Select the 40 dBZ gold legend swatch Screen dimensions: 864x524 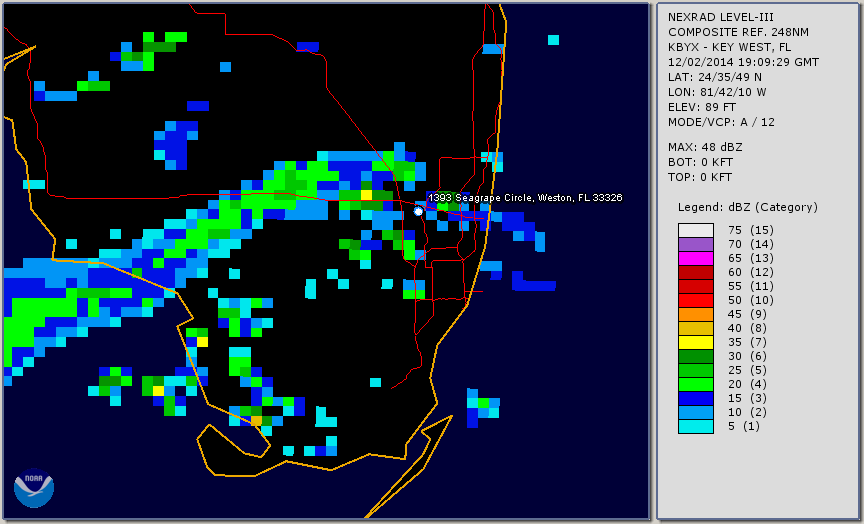click(x=696, y=328)
